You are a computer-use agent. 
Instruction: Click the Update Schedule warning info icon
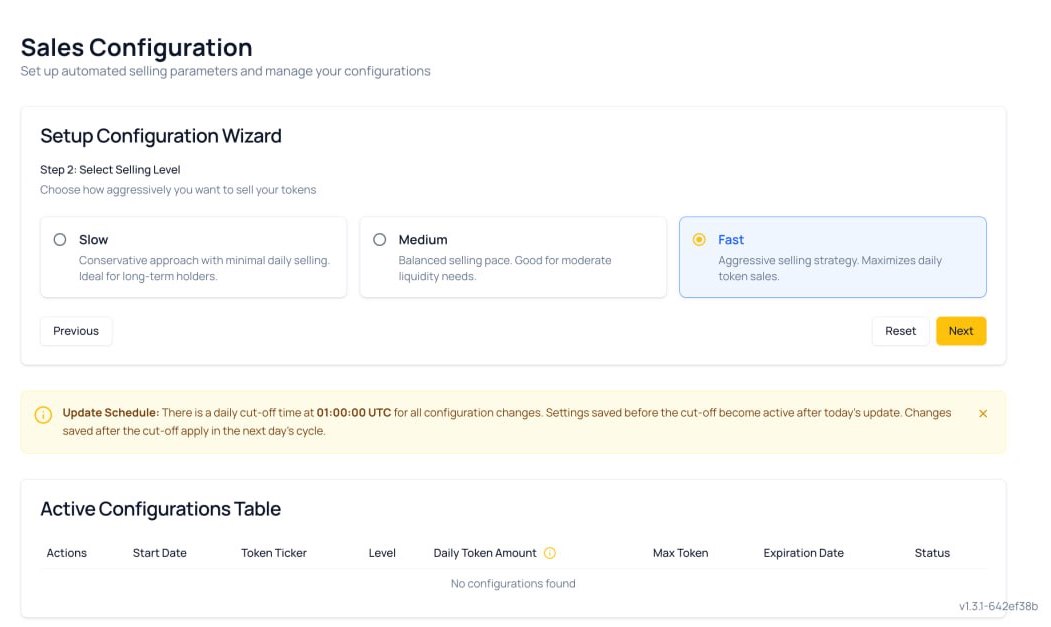pyautogui.click(x=43, y=415)
